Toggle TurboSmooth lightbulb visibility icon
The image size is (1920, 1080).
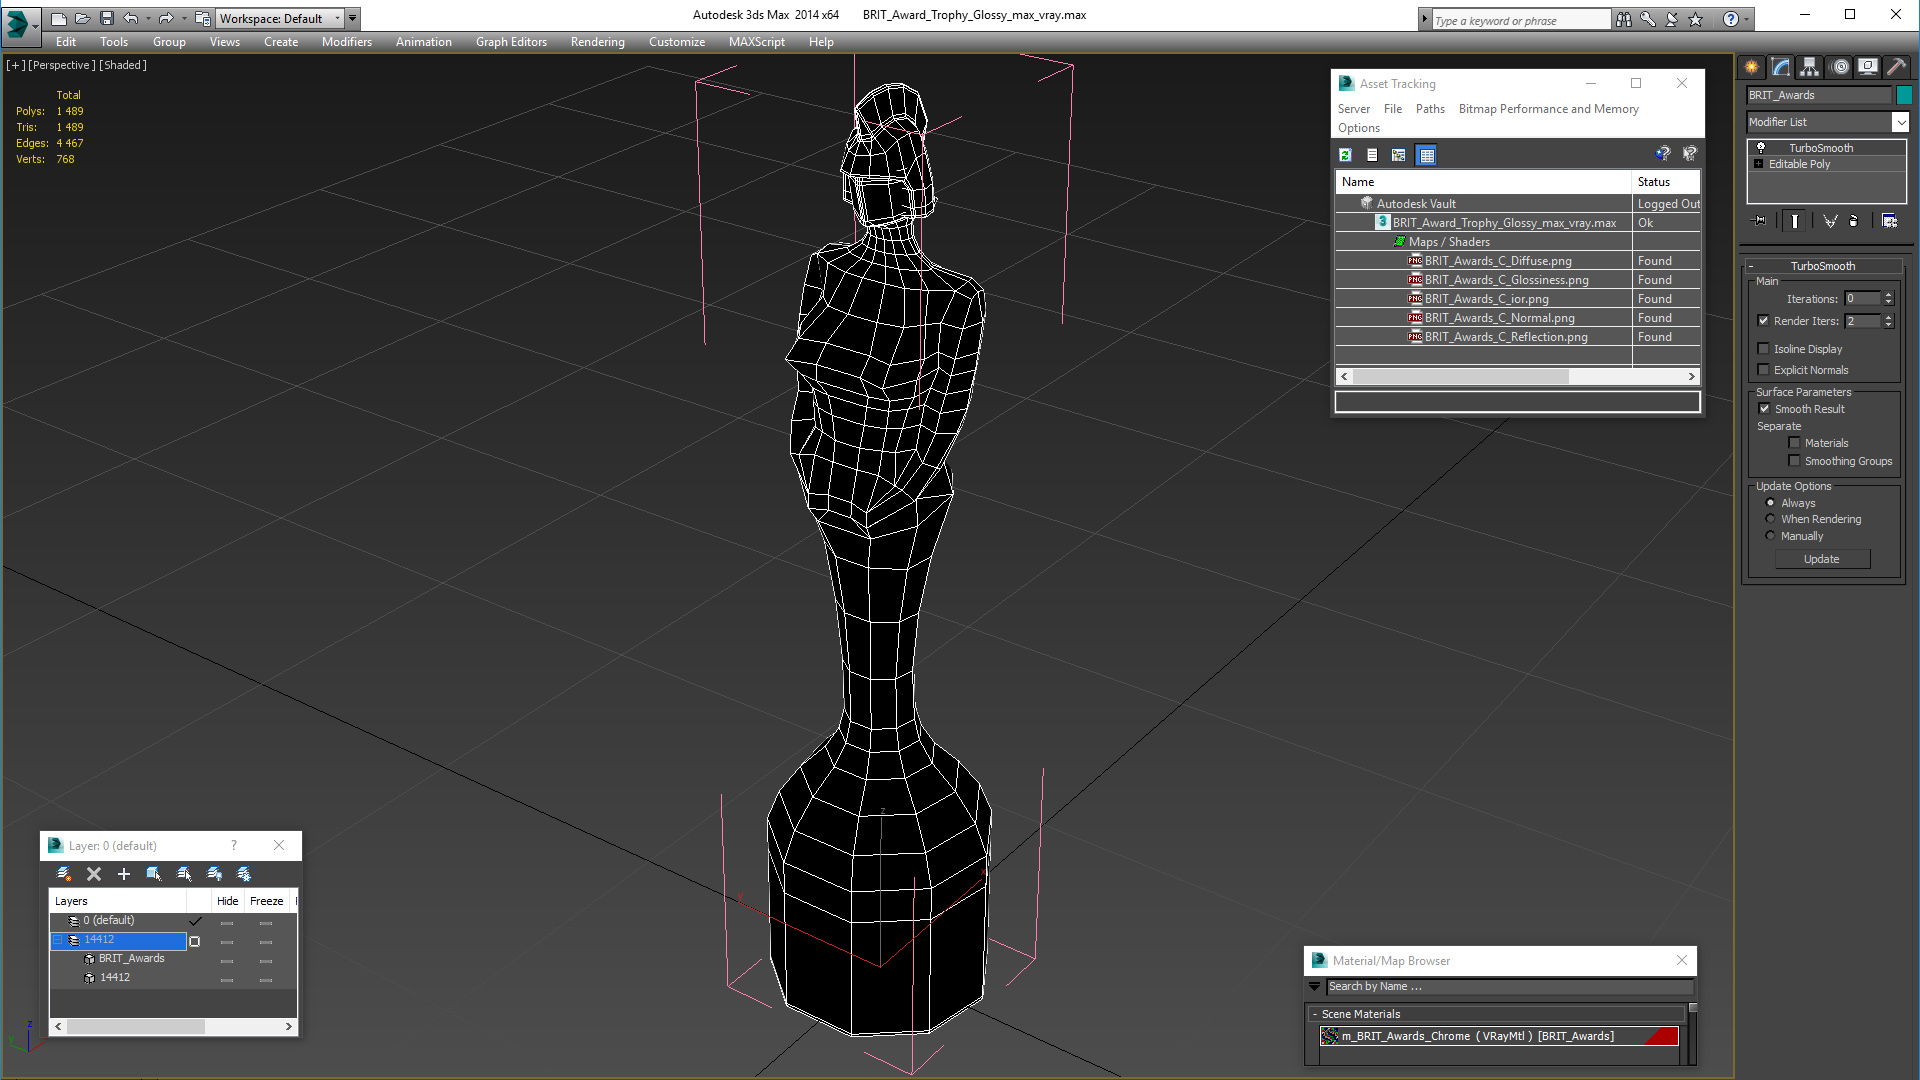pyautogui.click(x=1761, y=148)
